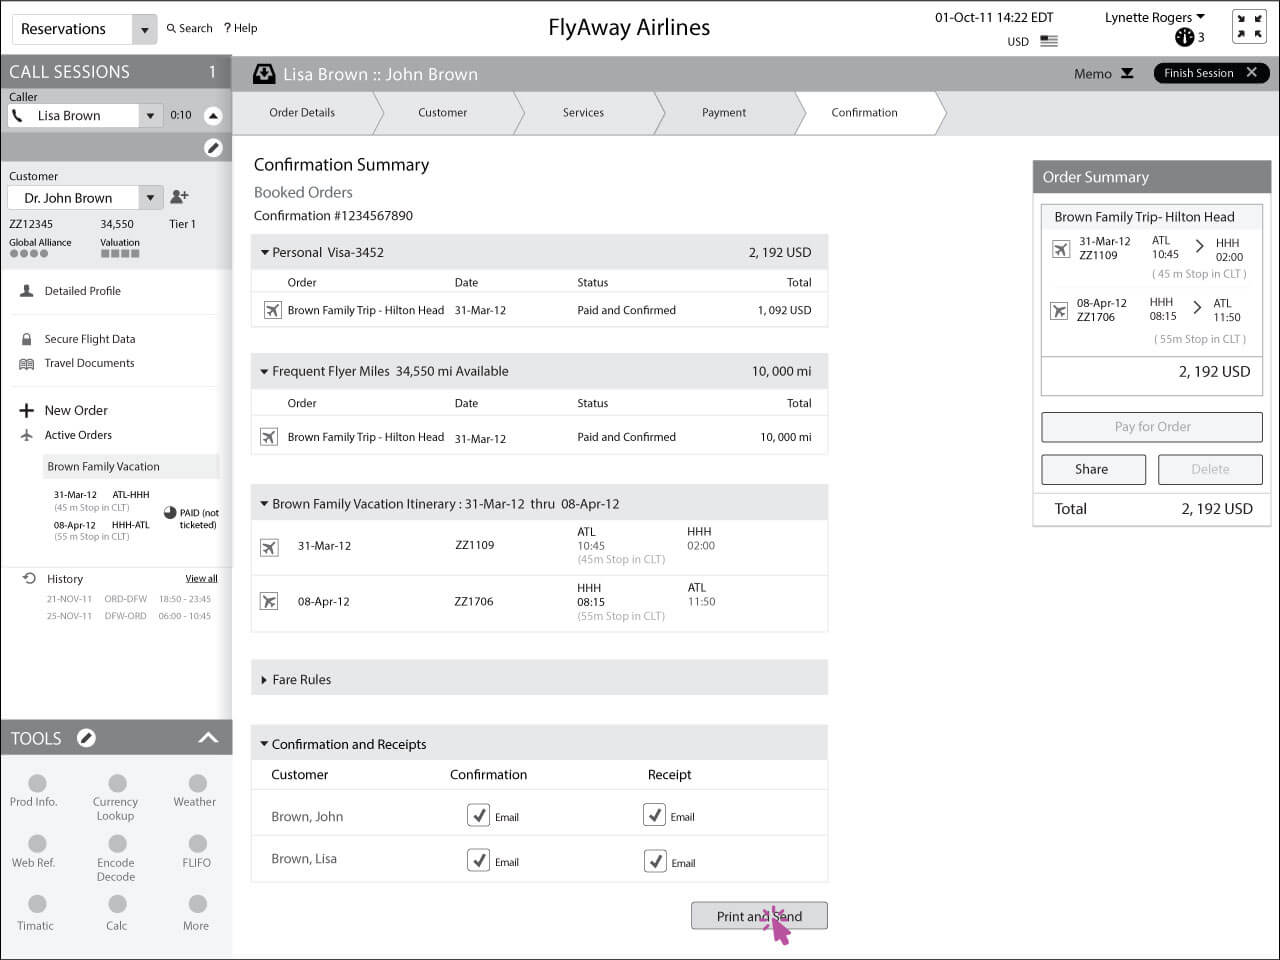Viewport: 1280px width, 960px height.
Task: Click the Finish Session button
Action: 1210,73
